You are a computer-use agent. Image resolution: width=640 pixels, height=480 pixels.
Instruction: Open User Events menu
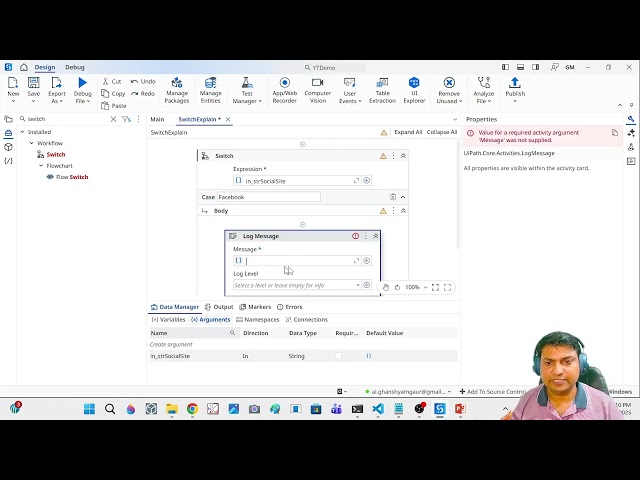[350, 90]
